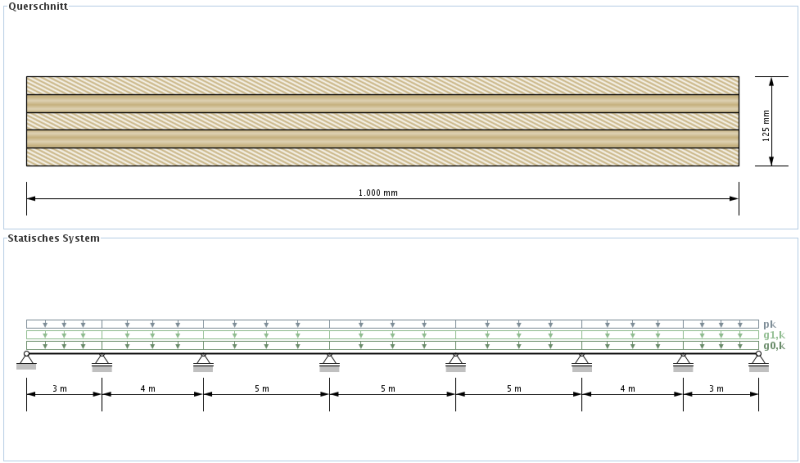This screenshot has width=800, height=463.
Task: Click the fifth support from the left
Action: (455, 361)
